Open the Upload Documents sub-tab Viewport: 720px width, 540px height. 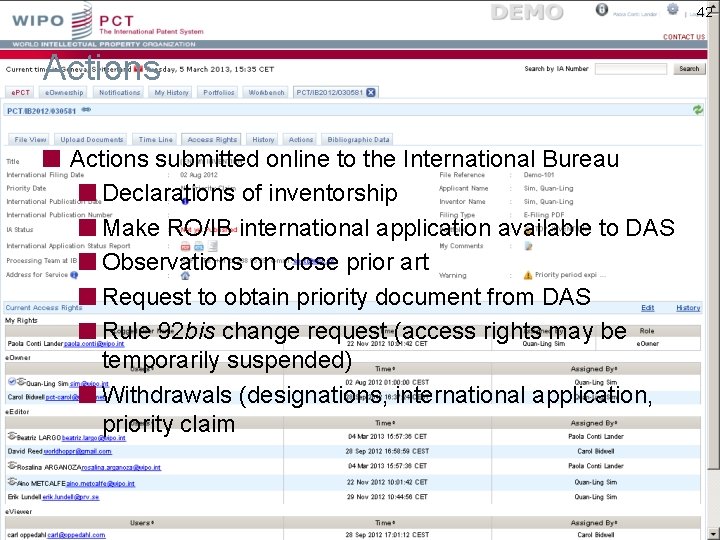(x=92, y=140)
